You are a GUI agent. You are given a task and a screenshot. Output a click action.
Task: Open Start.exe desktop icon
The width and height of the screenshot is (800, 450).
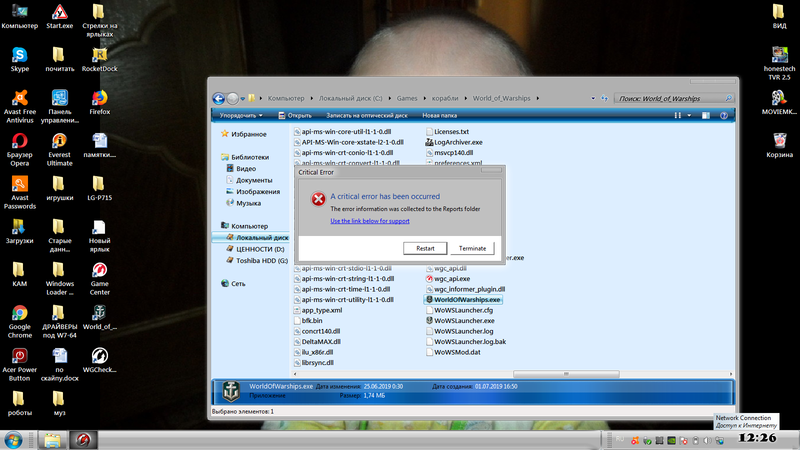[60, 16]
